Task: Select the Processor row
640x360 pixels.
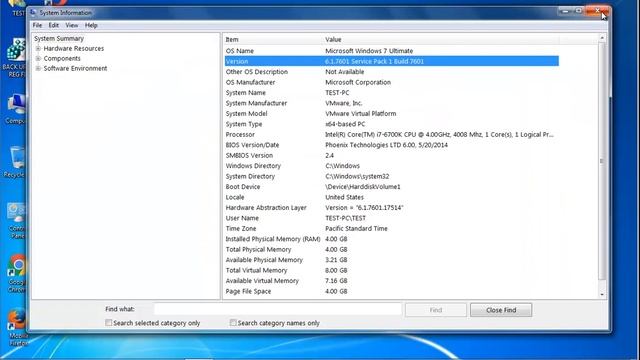Action: (391, 135)
